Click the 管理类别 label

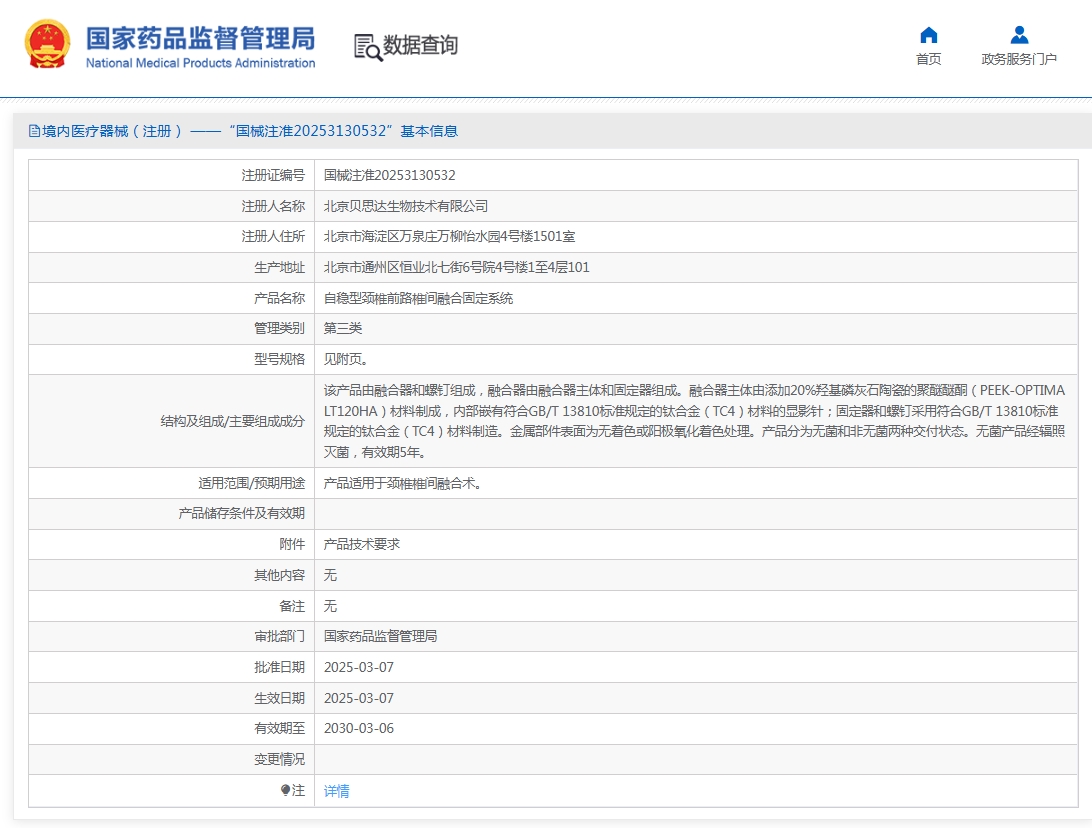coord(279,328)
